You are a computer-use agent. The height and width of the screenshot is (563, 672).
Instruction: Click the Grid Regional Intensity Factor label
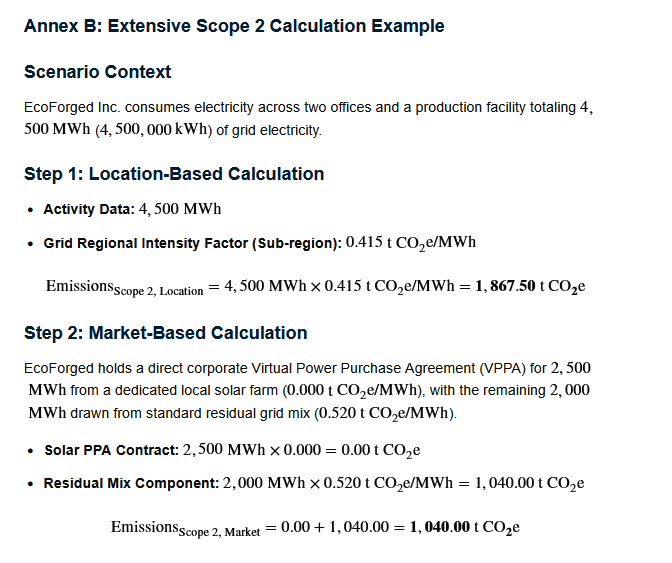pyautogui.click(x=192, y=243)
